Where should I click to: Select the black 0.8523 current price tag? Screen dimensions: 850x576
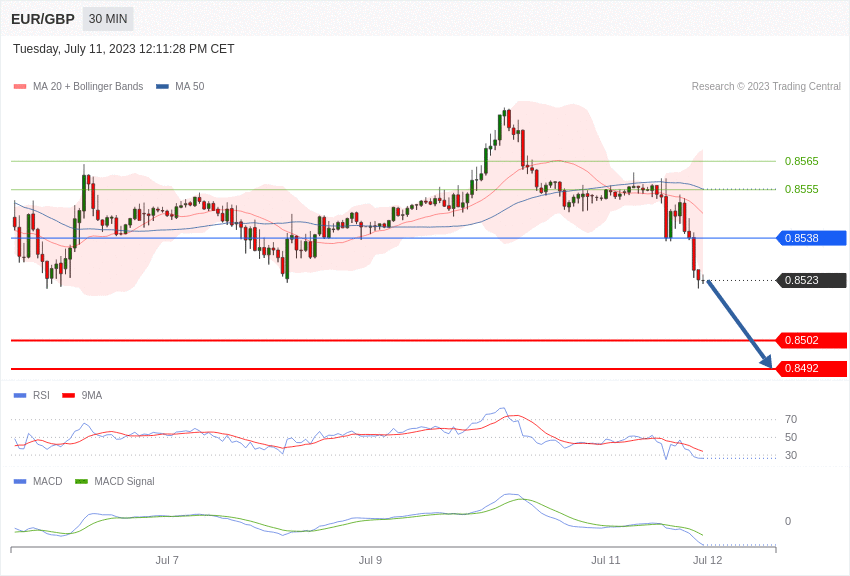coord(812,280)
